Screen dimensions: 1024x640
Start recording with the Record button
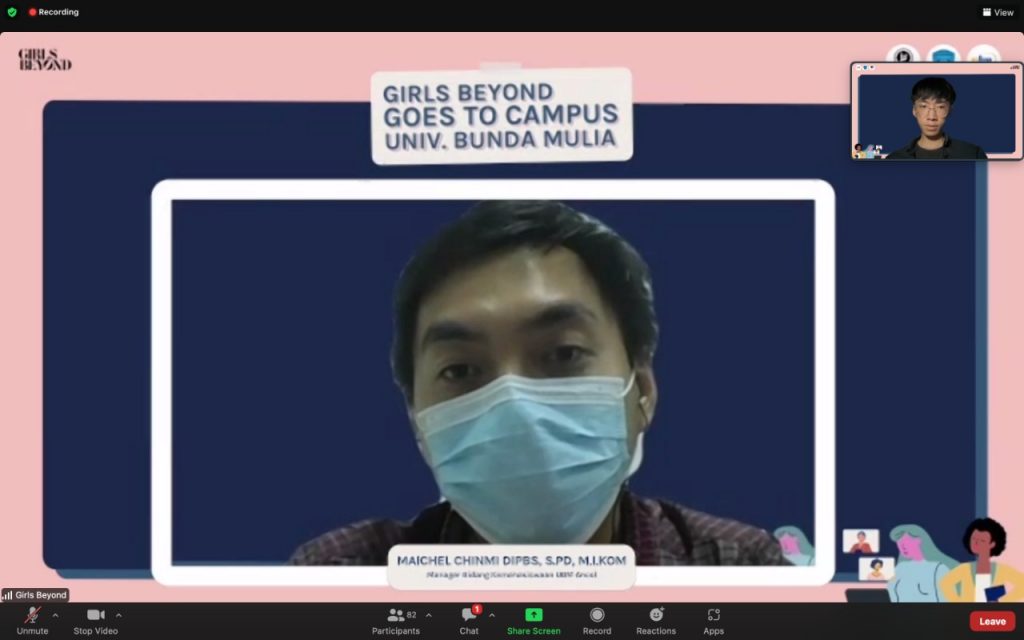tap(597, 621)
